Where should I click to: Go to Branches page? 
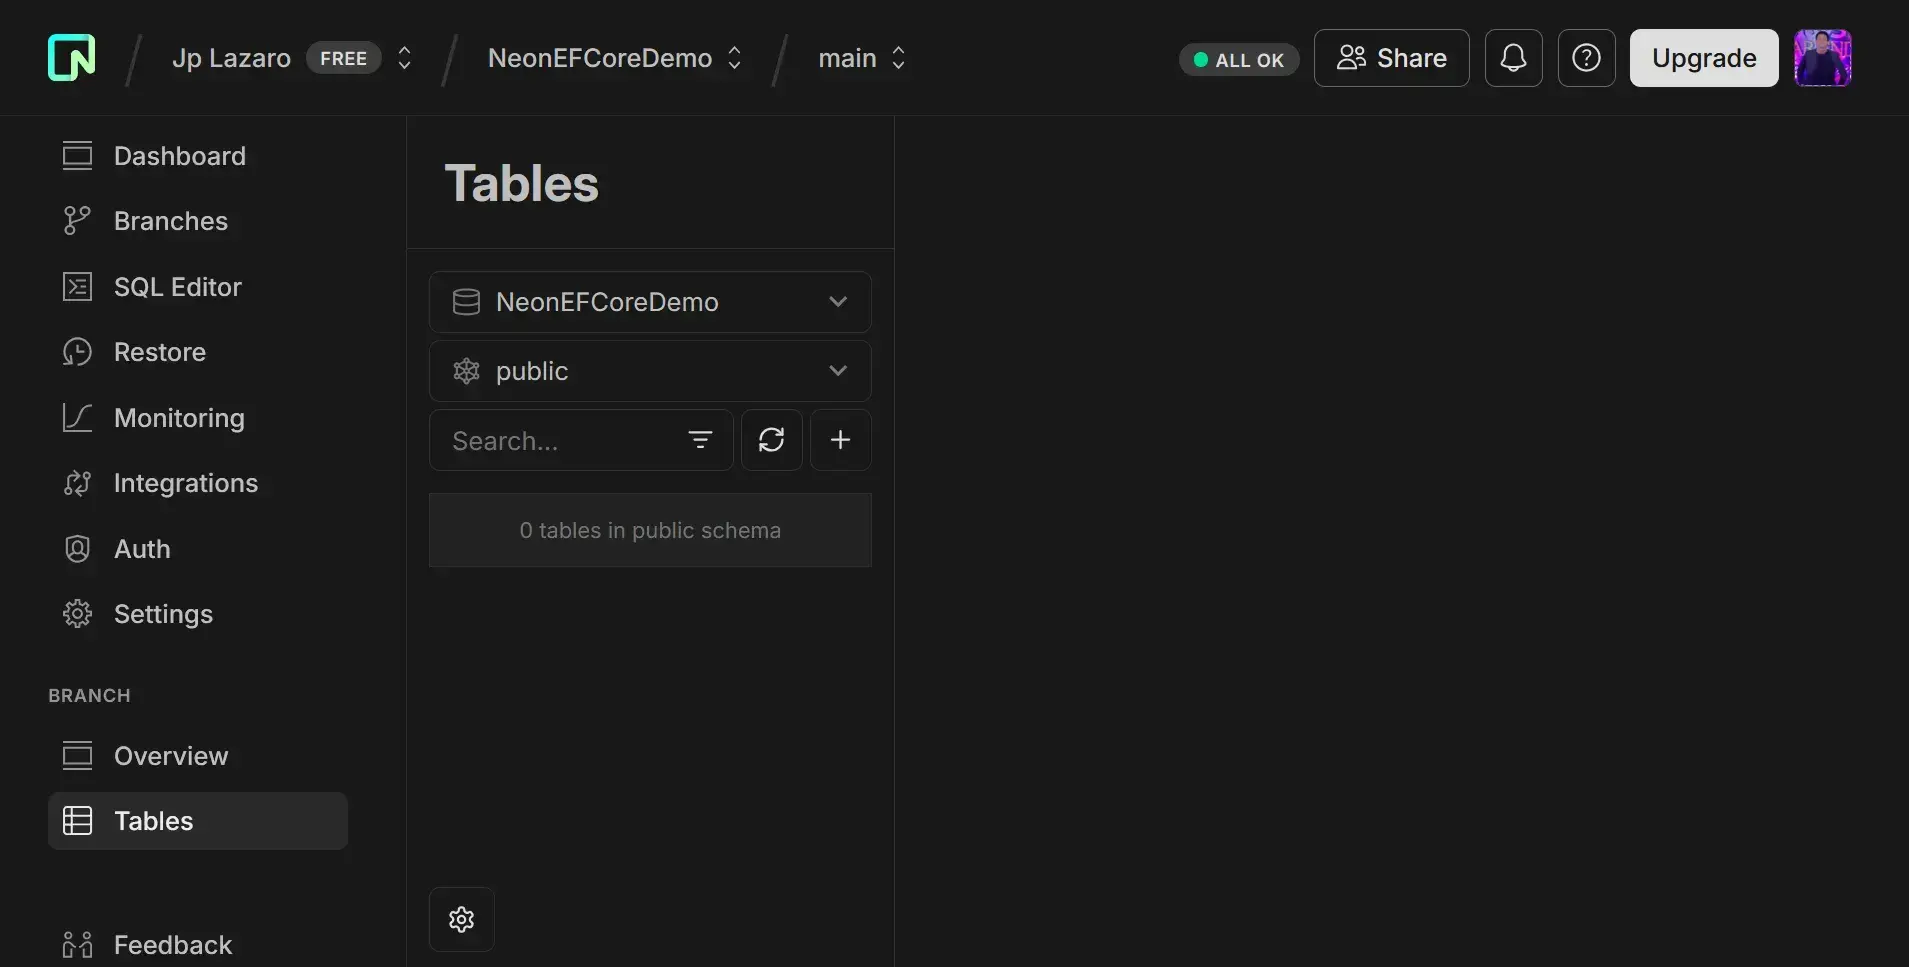[x=171, y=221]
